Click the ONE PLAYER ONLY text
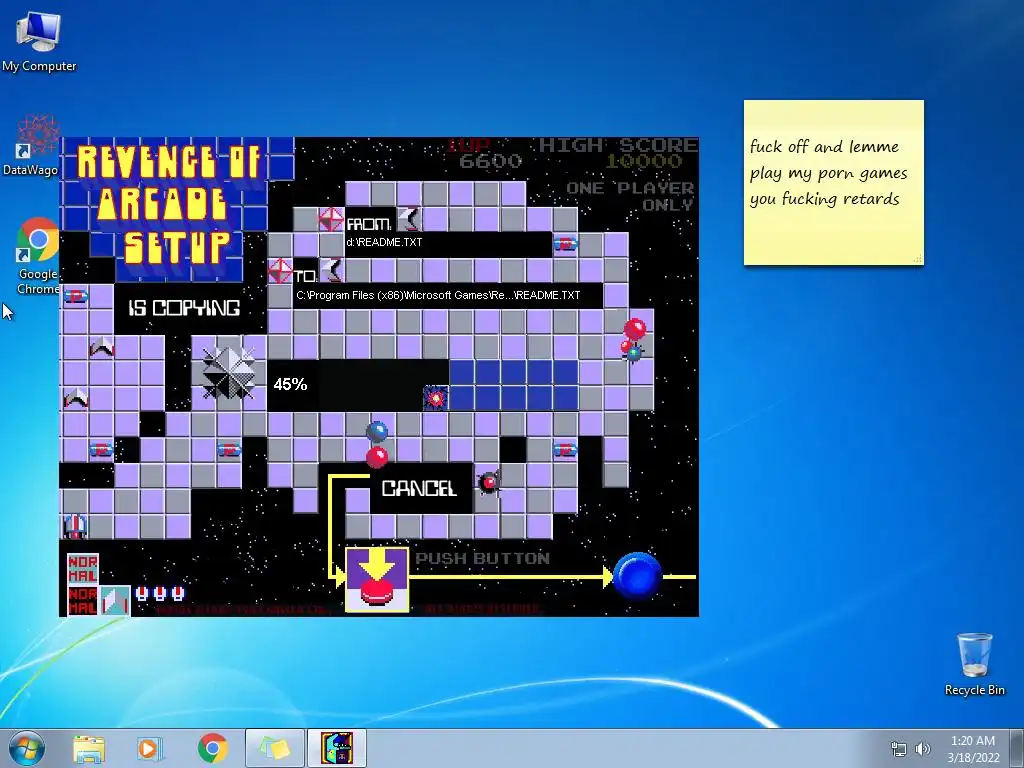The image size is (1024, 768). [x=630, y=197]
